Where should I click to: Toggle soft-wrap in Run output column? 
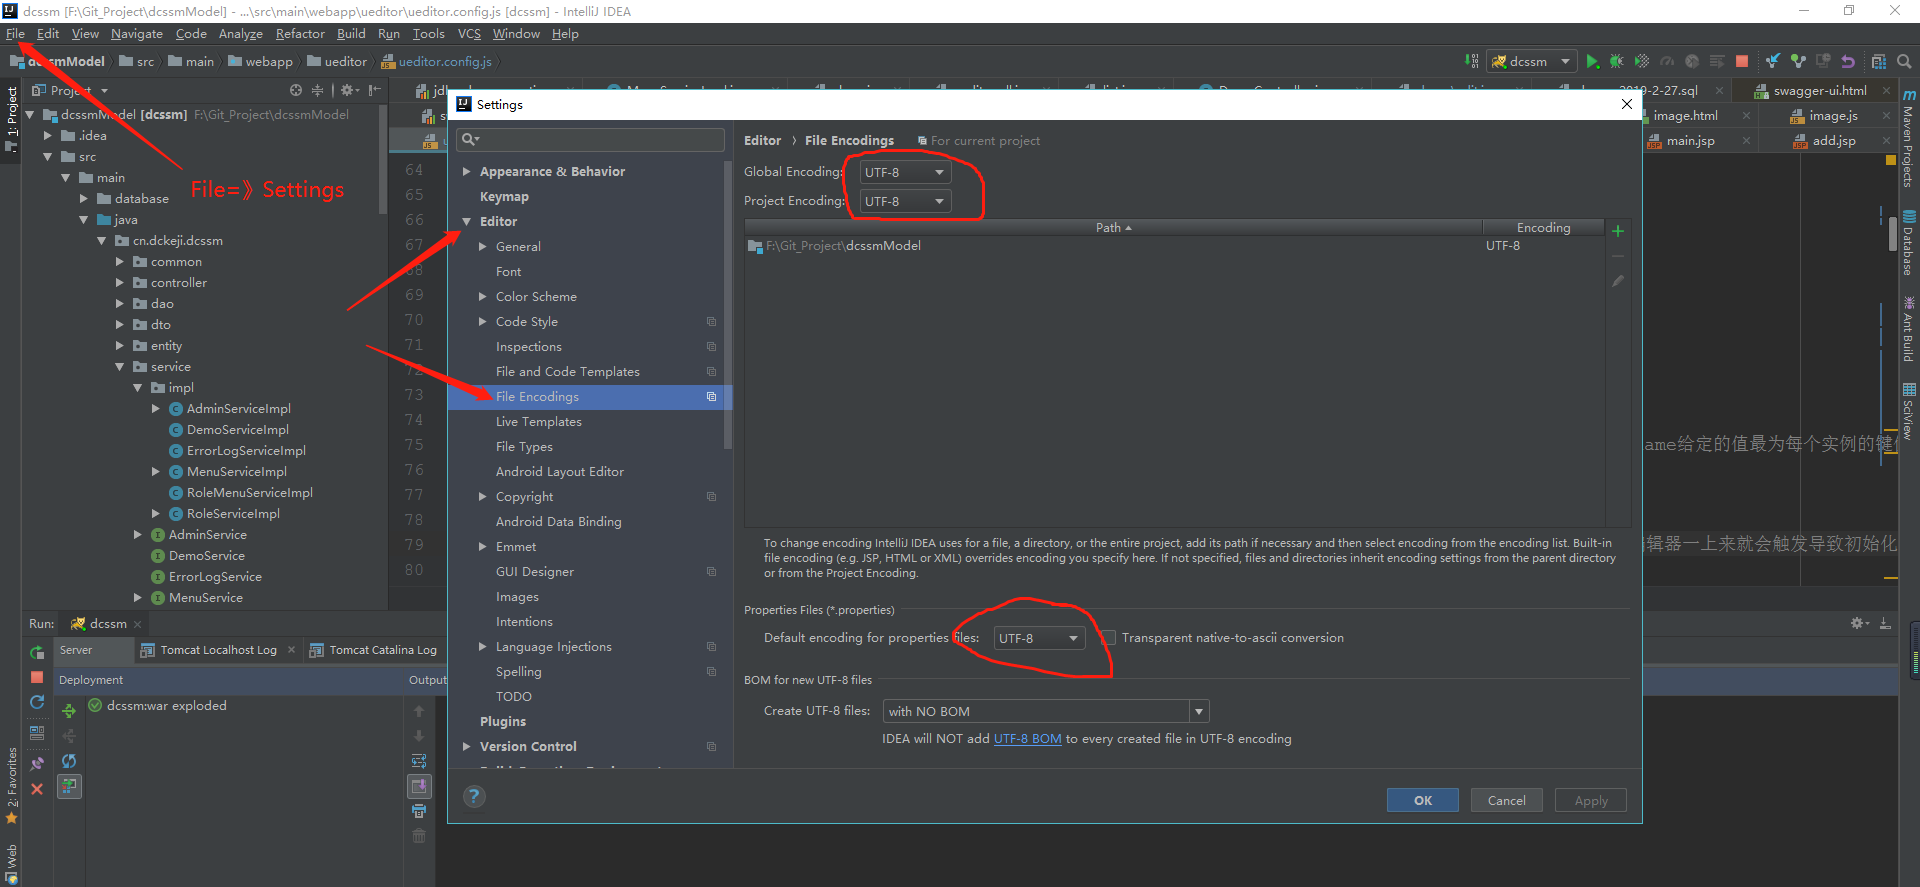point(419,761)
